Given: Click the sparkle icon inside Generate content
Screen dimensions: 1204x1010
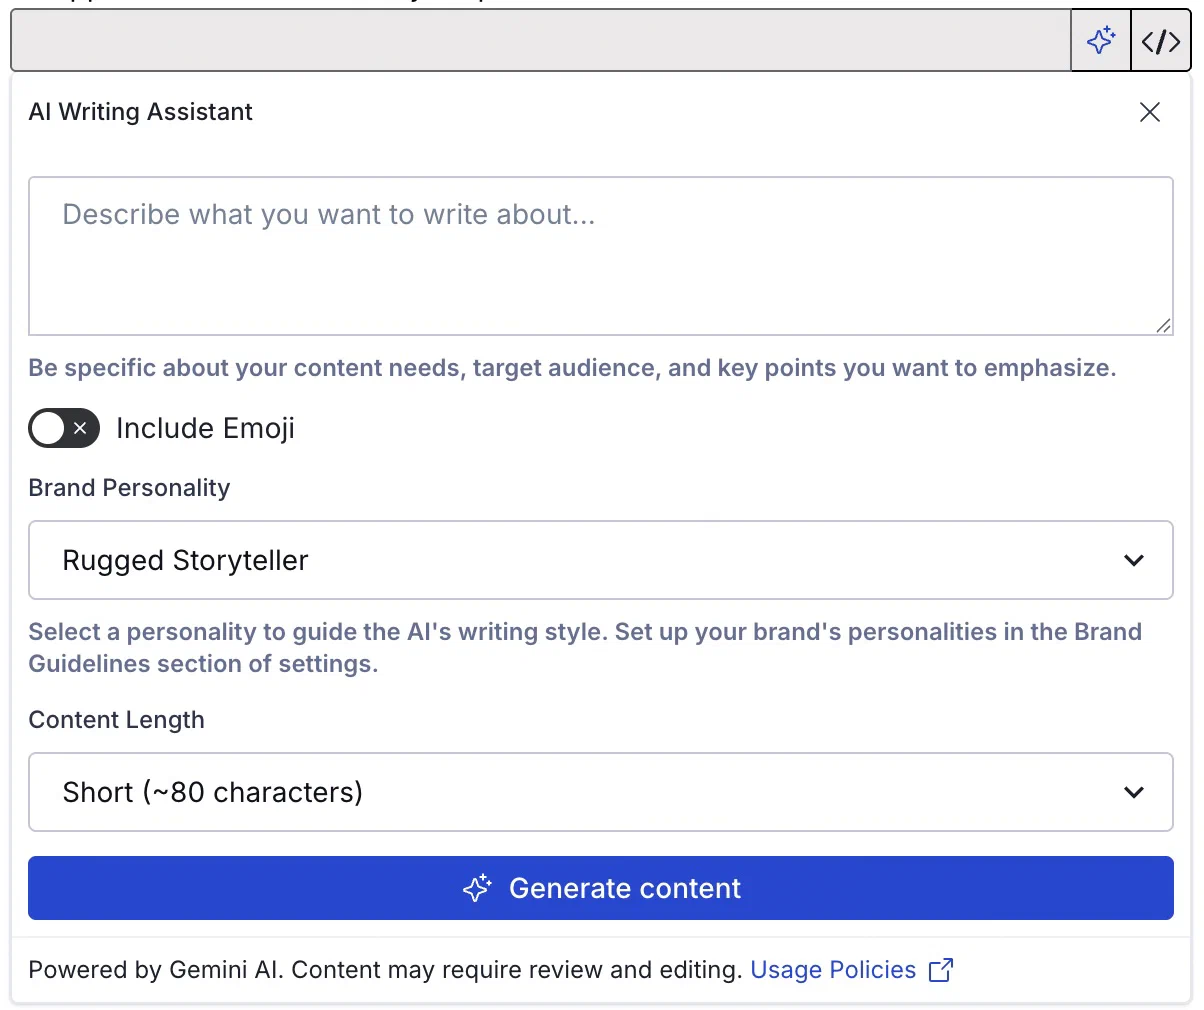Looking at the screenshot, I should [x=477, y=888].
